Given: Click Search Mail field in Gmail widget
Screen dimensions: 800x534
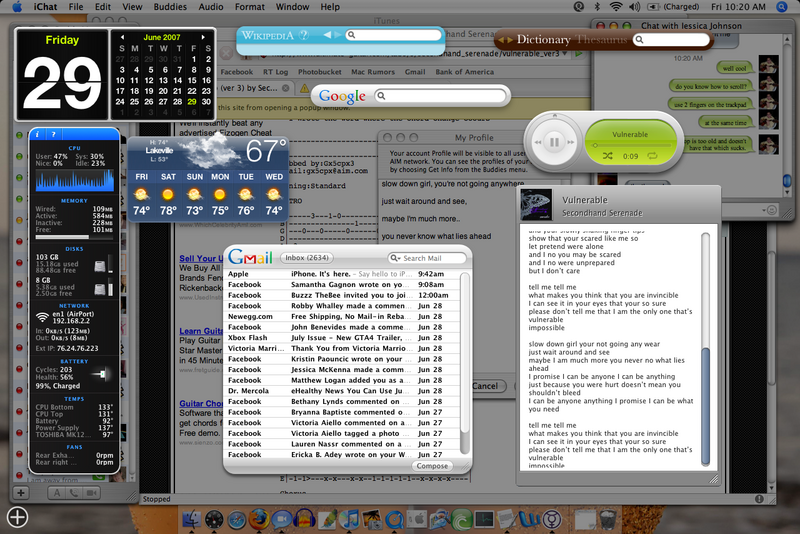Looking at the screenshot, I should 427,258.
